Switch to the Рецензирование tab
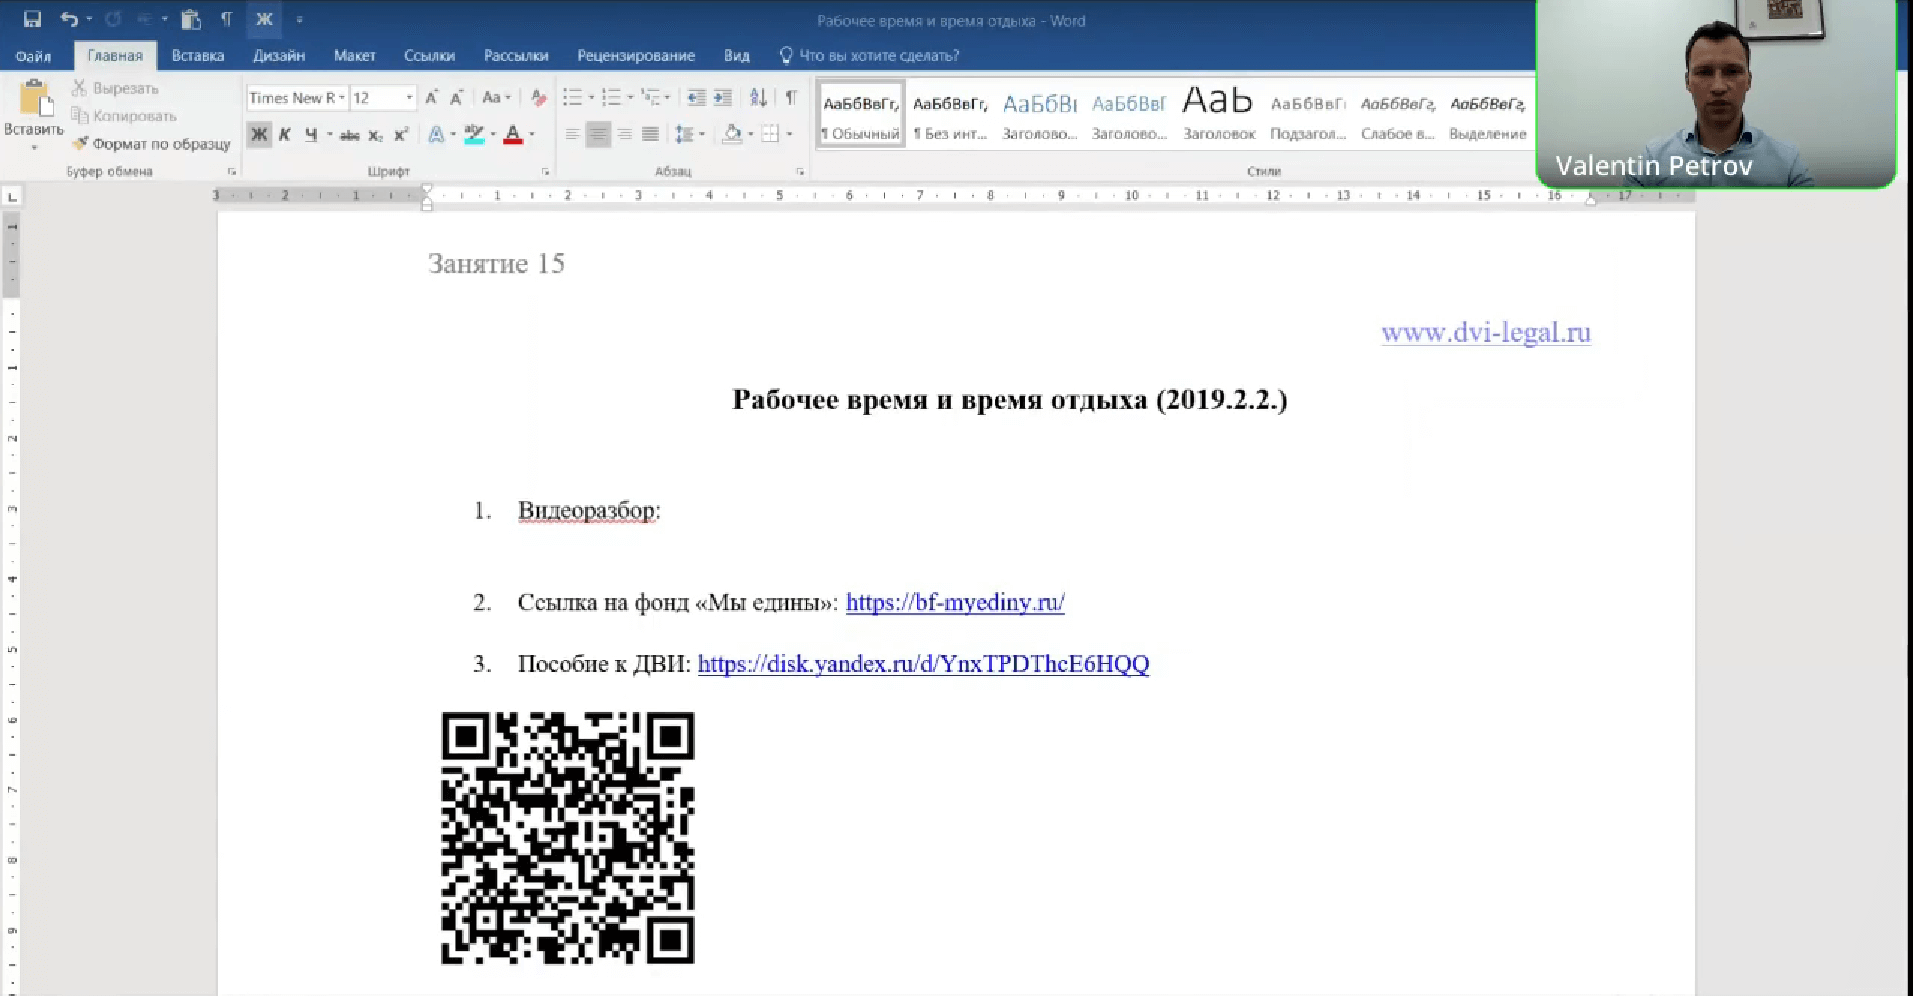1913x996 pixels. (636, 56)
